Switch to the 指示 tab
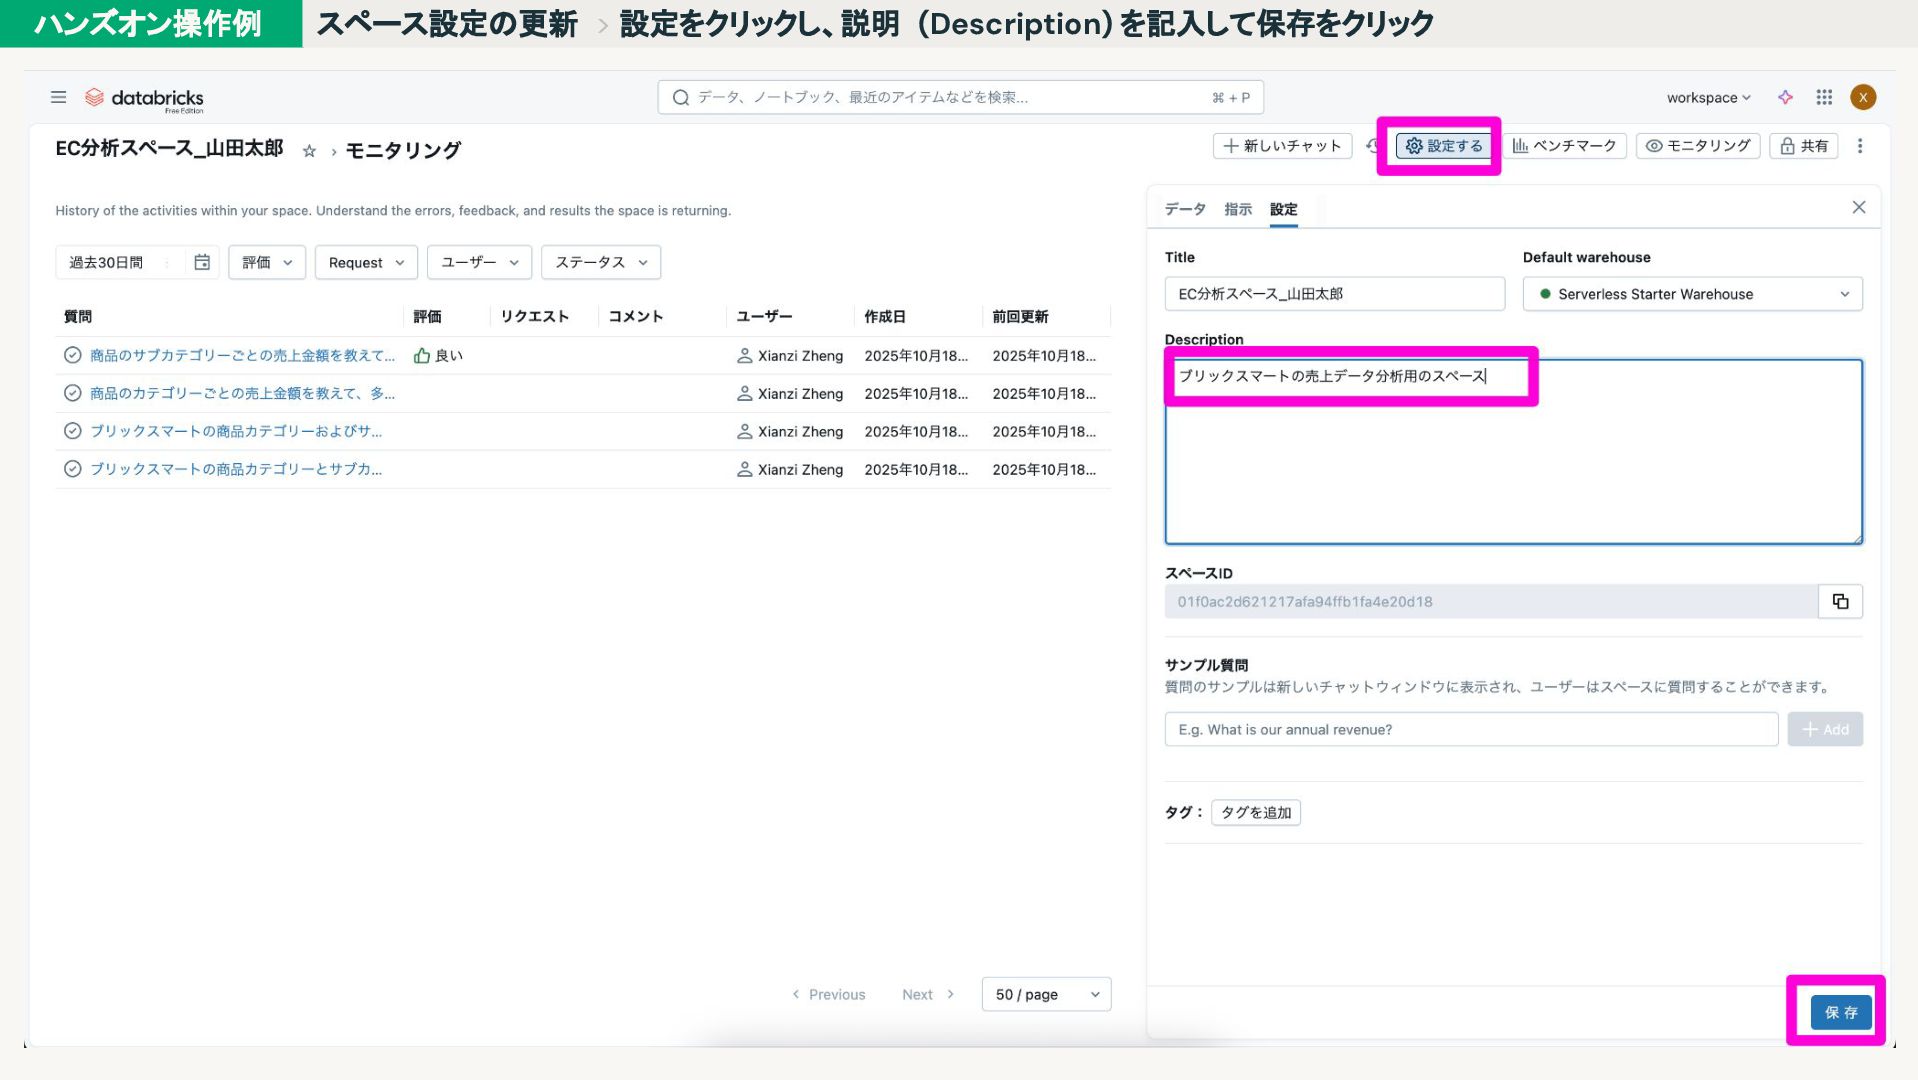The image size is (1918, 1080). tap(1237, 209)
